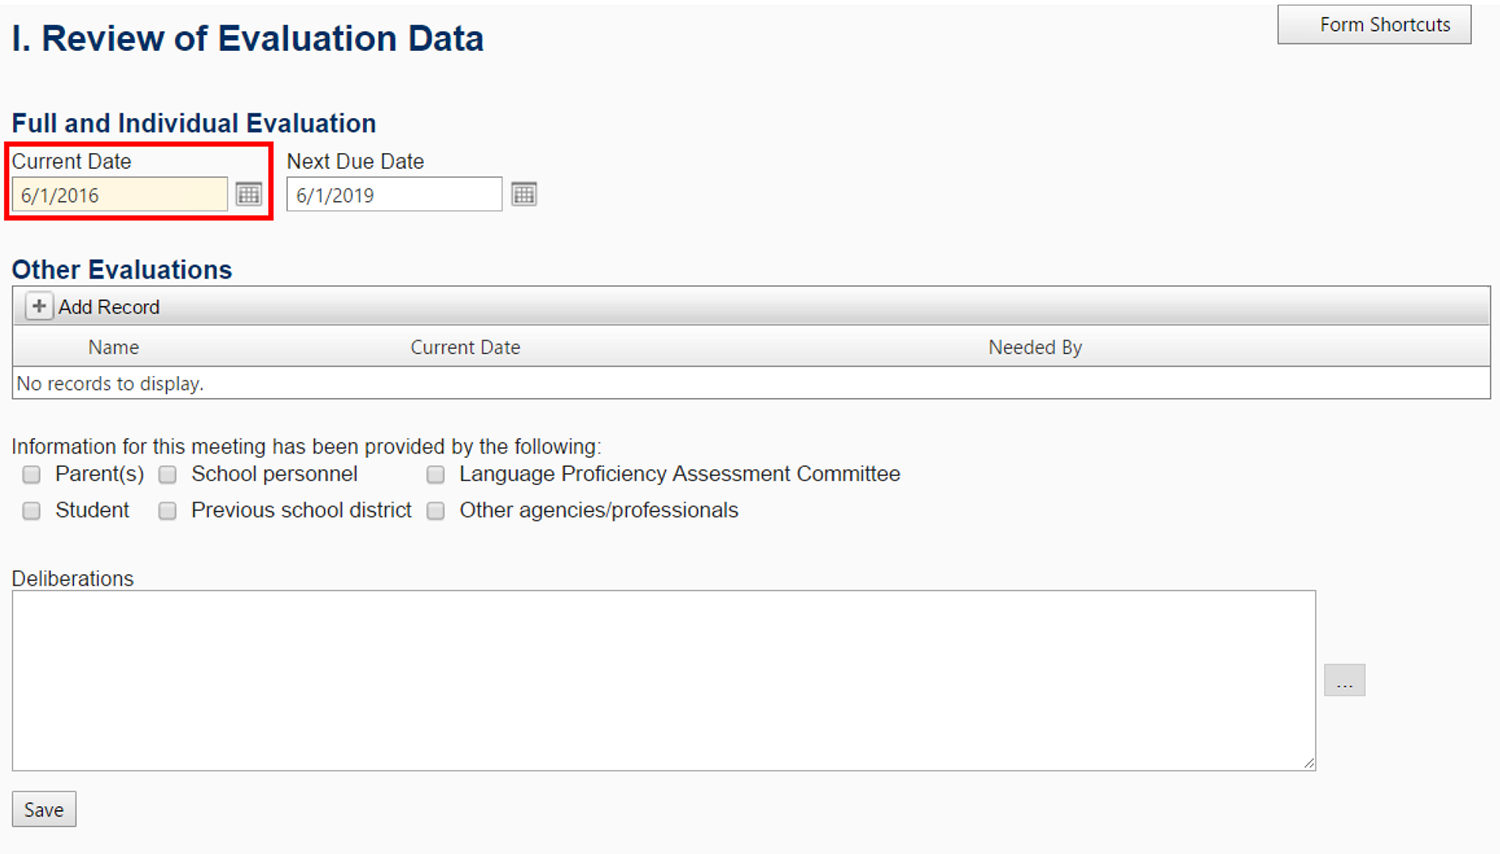Open the calendar picker for Next Due Date
This screenshot has height=854, width=1500.
pos(524,193)
